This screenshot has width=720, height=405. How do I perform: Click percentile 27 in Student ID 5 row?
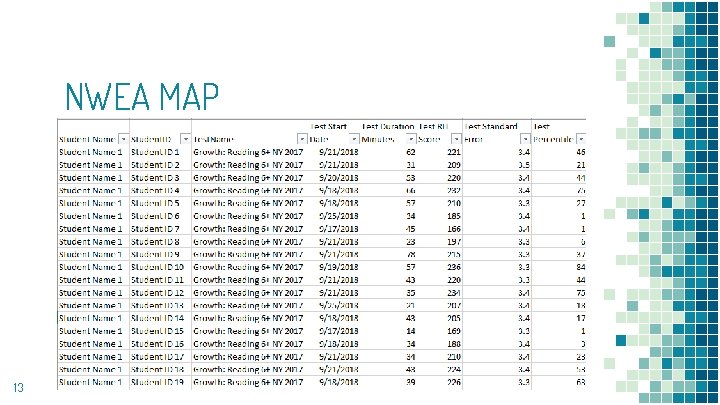point(581,203)
